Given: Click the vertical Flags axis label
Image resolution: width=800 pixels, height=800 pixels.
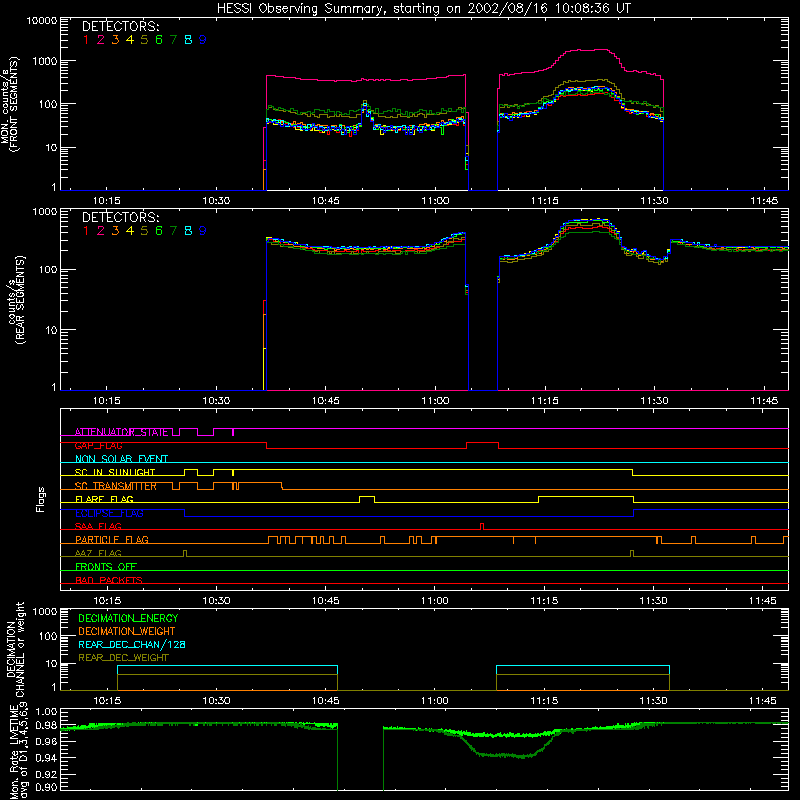Looking at the screenshot, I should pyautogui.click(x=41, y=499).
